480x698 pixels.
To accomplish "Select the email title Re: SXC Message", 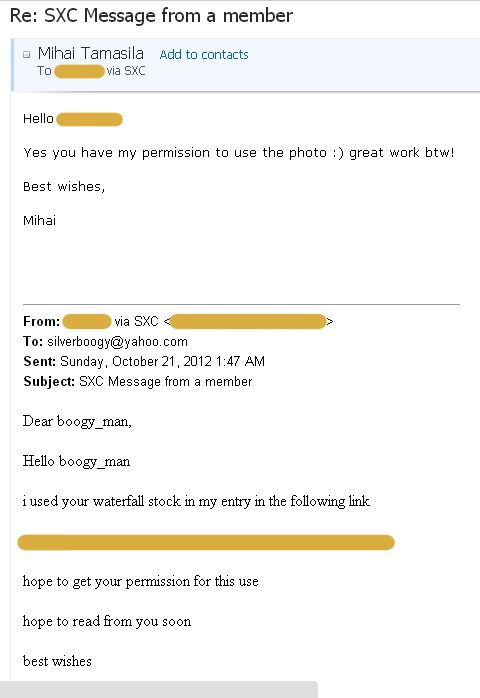I will pos(151,16).
